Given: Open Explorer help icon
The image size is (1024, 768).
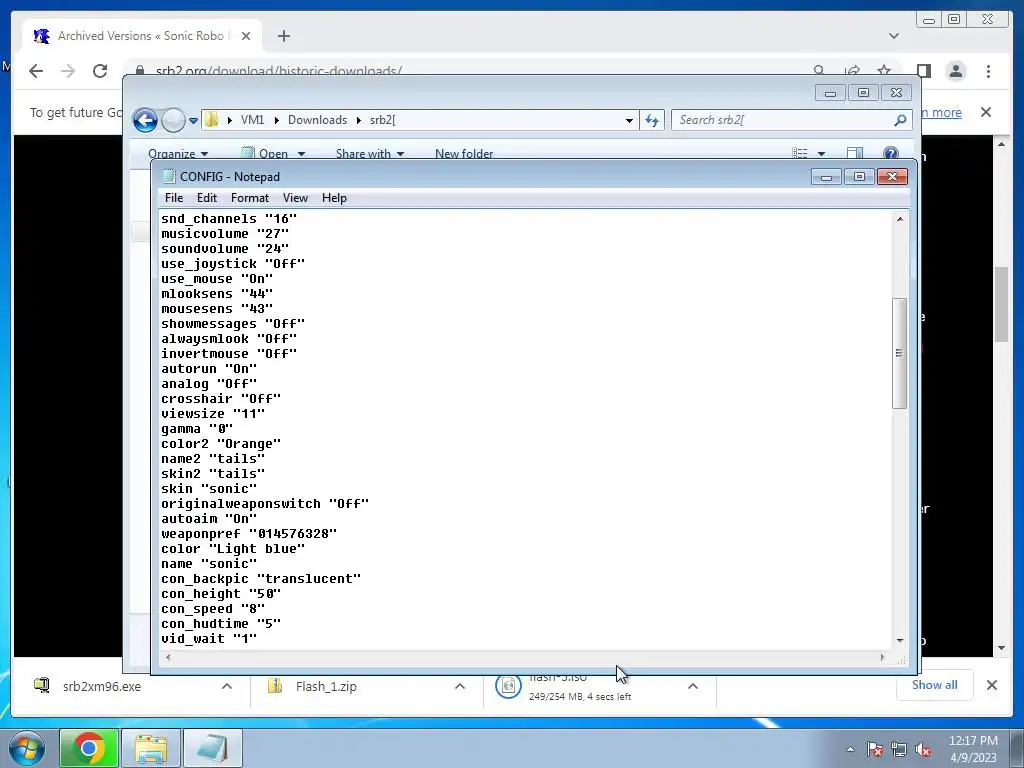Looking at the screenshot, I should [891, 153].
